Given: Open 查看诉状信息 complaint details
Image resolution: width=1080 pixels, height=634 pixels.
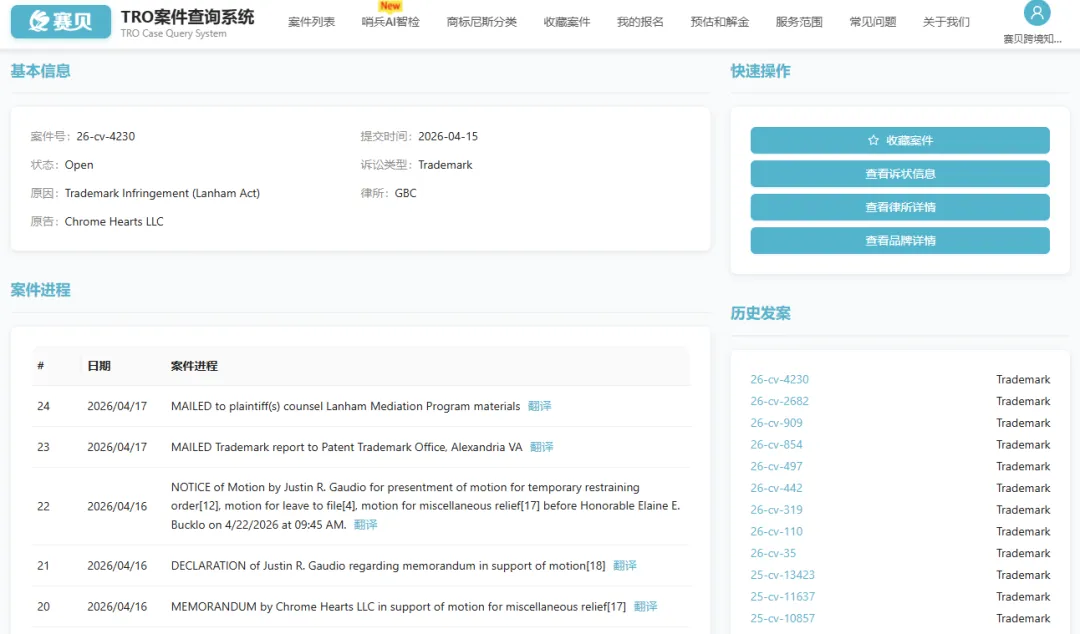Looking at the screenshot, I should 899,174.
